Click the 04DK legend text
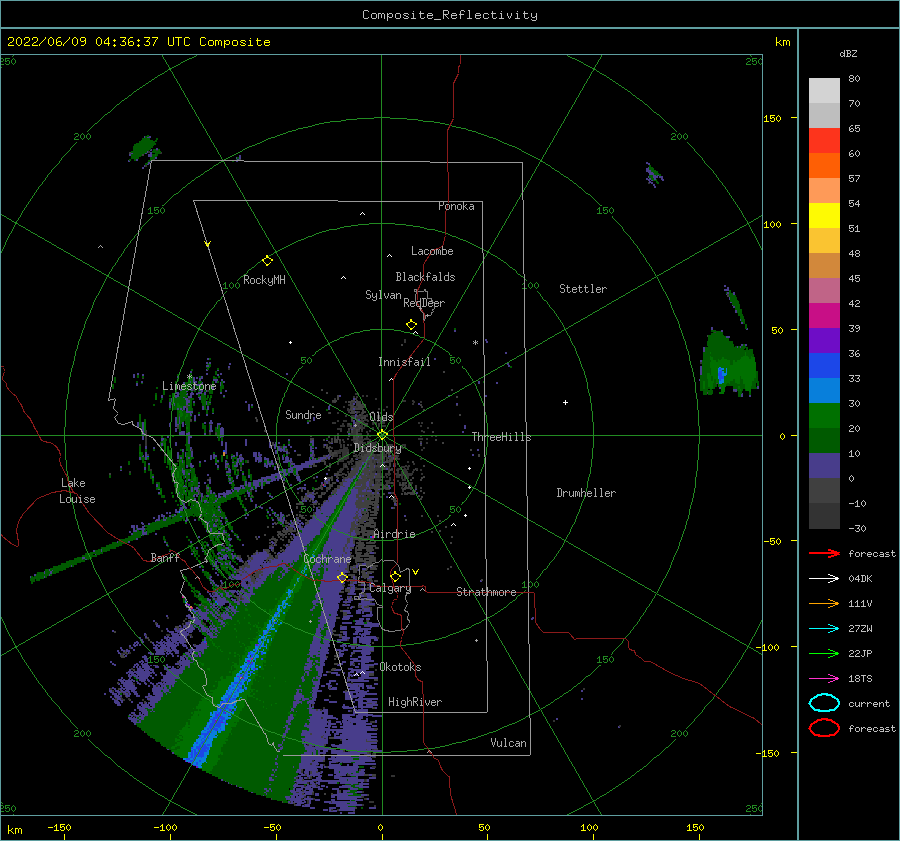 tap(860, 579)
